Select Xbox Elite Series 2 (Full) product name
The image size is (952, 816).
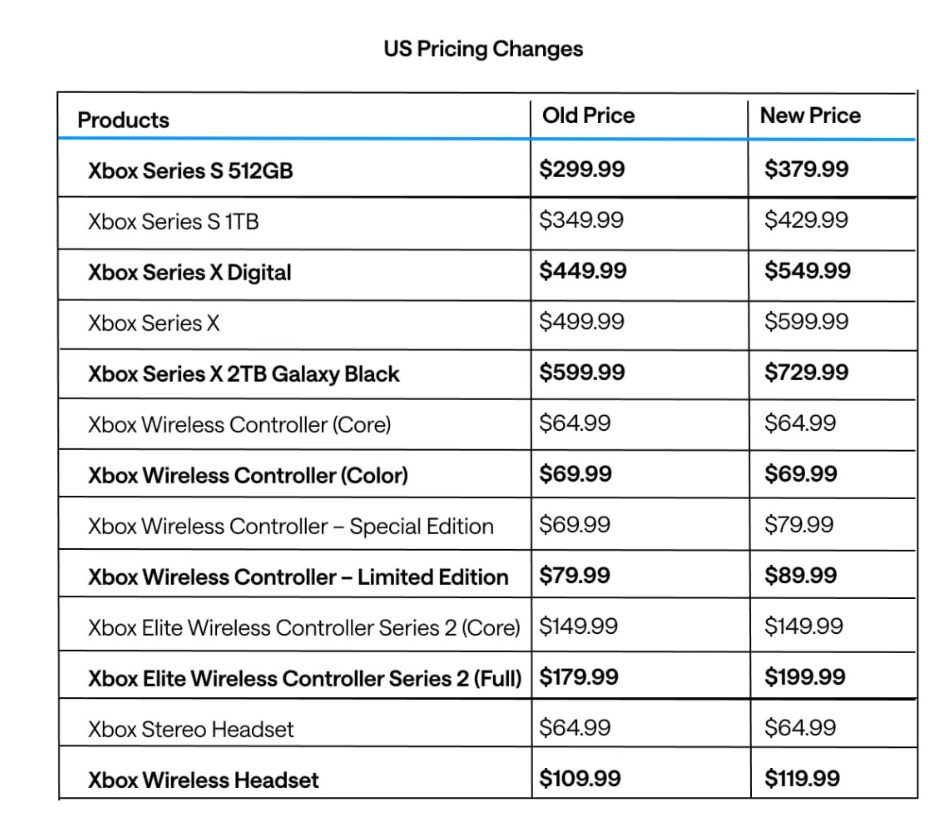pyautogui.click(x=305, y=678)
